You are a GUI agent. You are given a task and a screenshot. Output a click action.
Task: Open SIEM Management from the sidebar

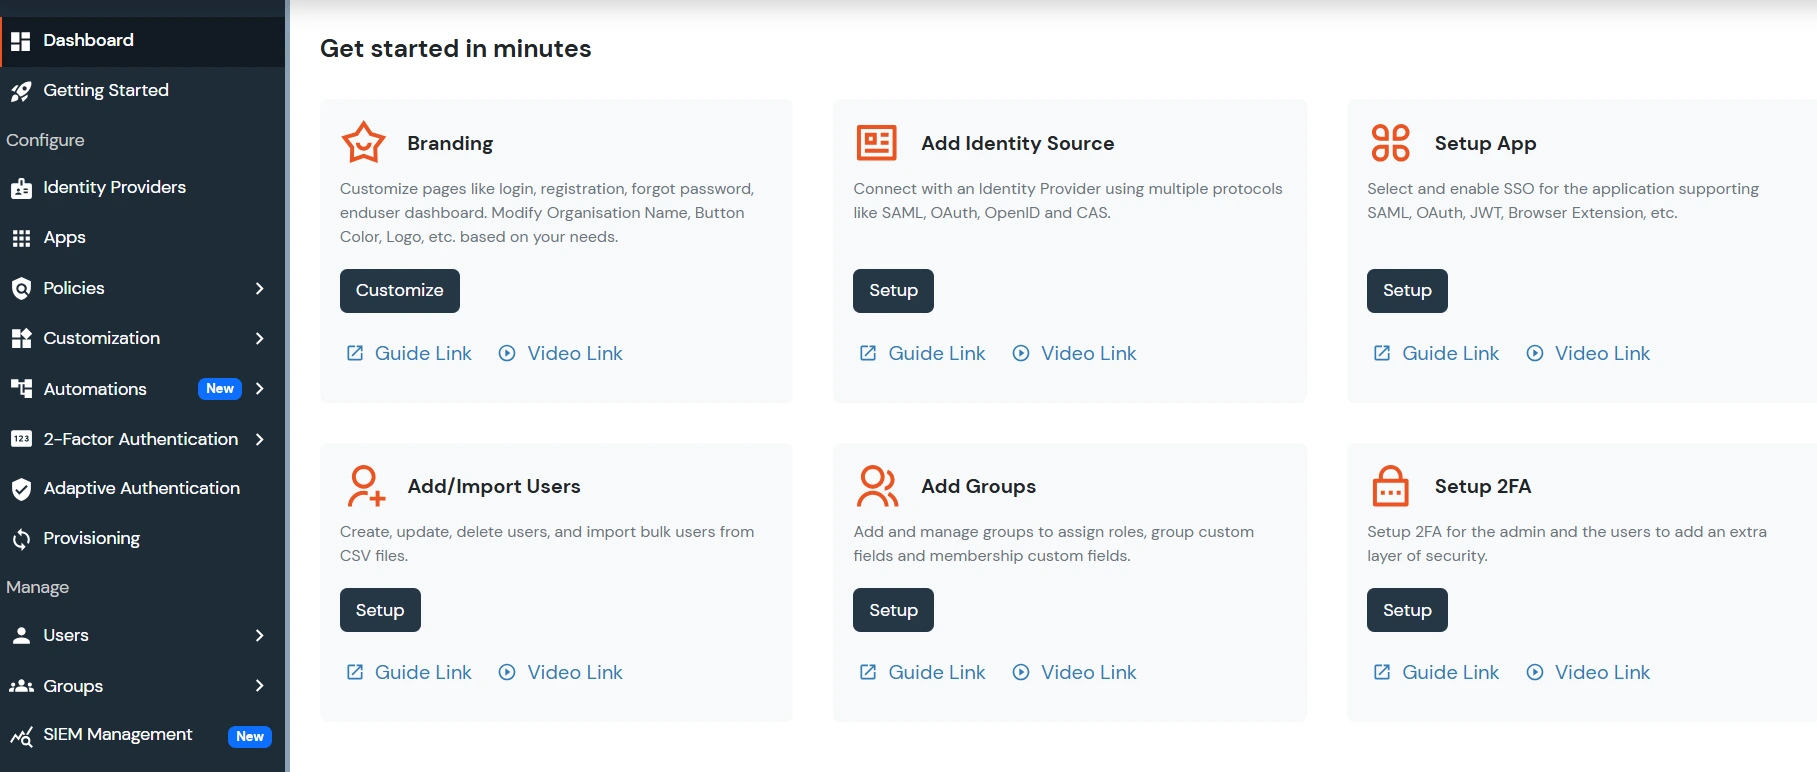[x=117, y=735]
